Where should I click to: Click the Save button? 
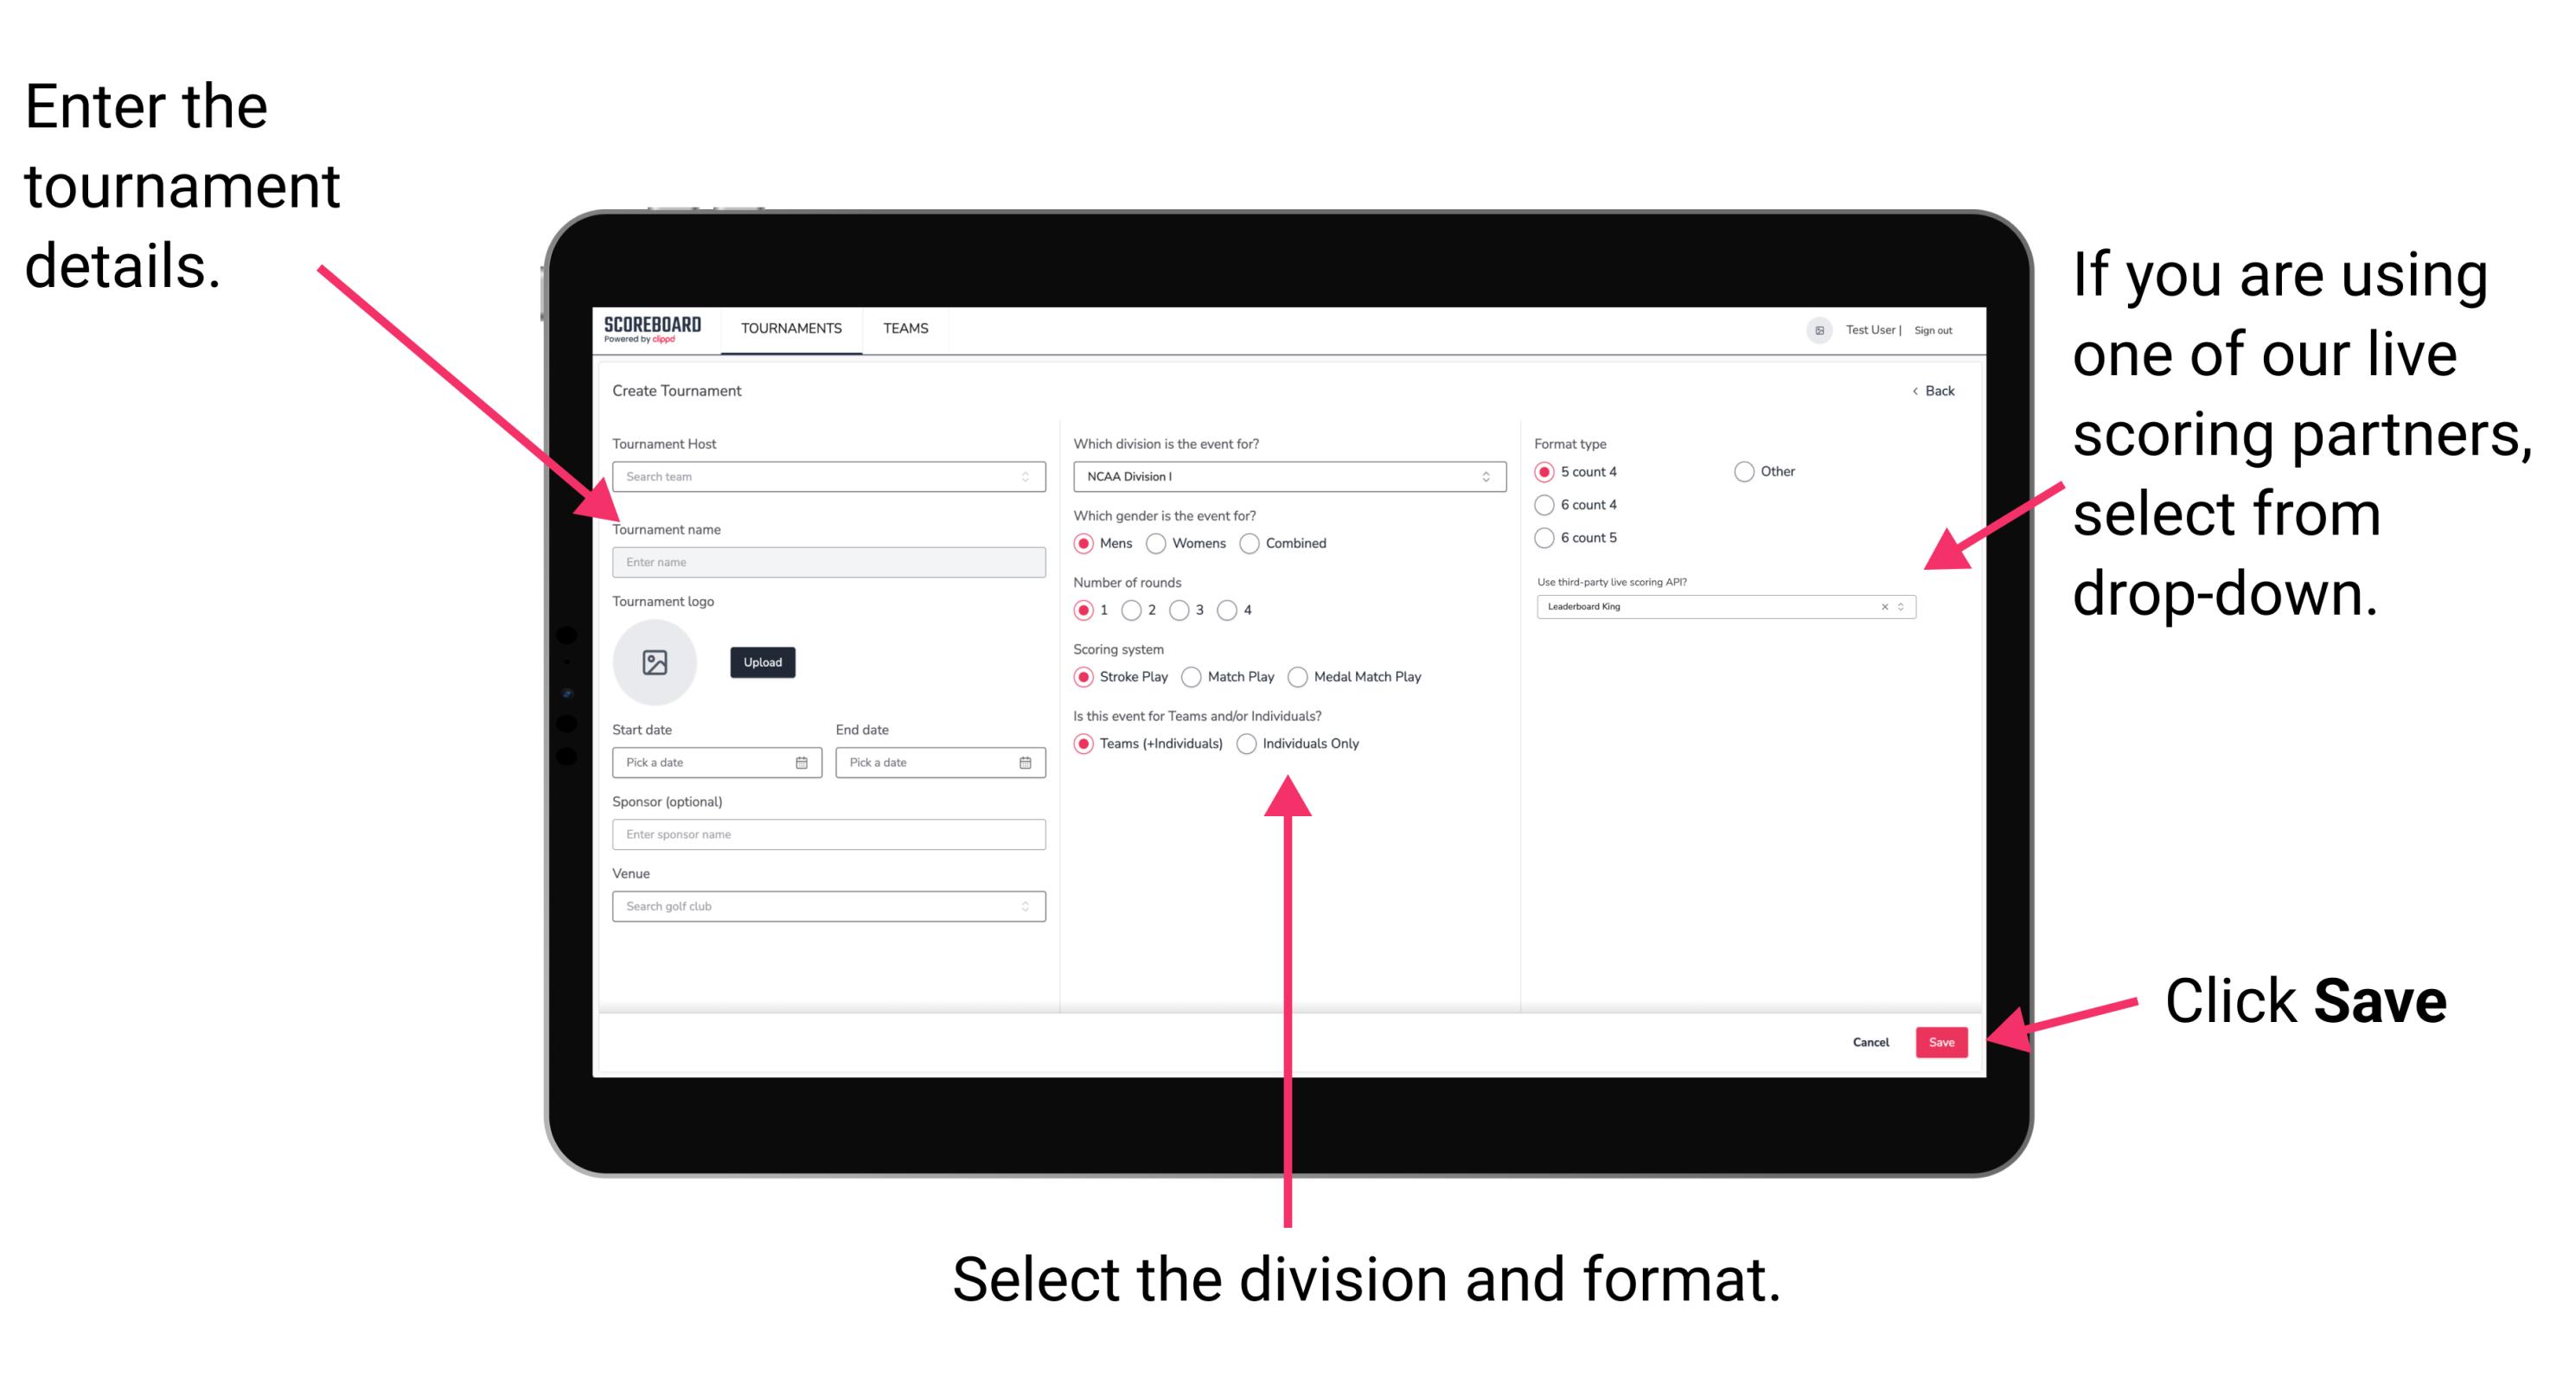[x=1943, y=1039]
